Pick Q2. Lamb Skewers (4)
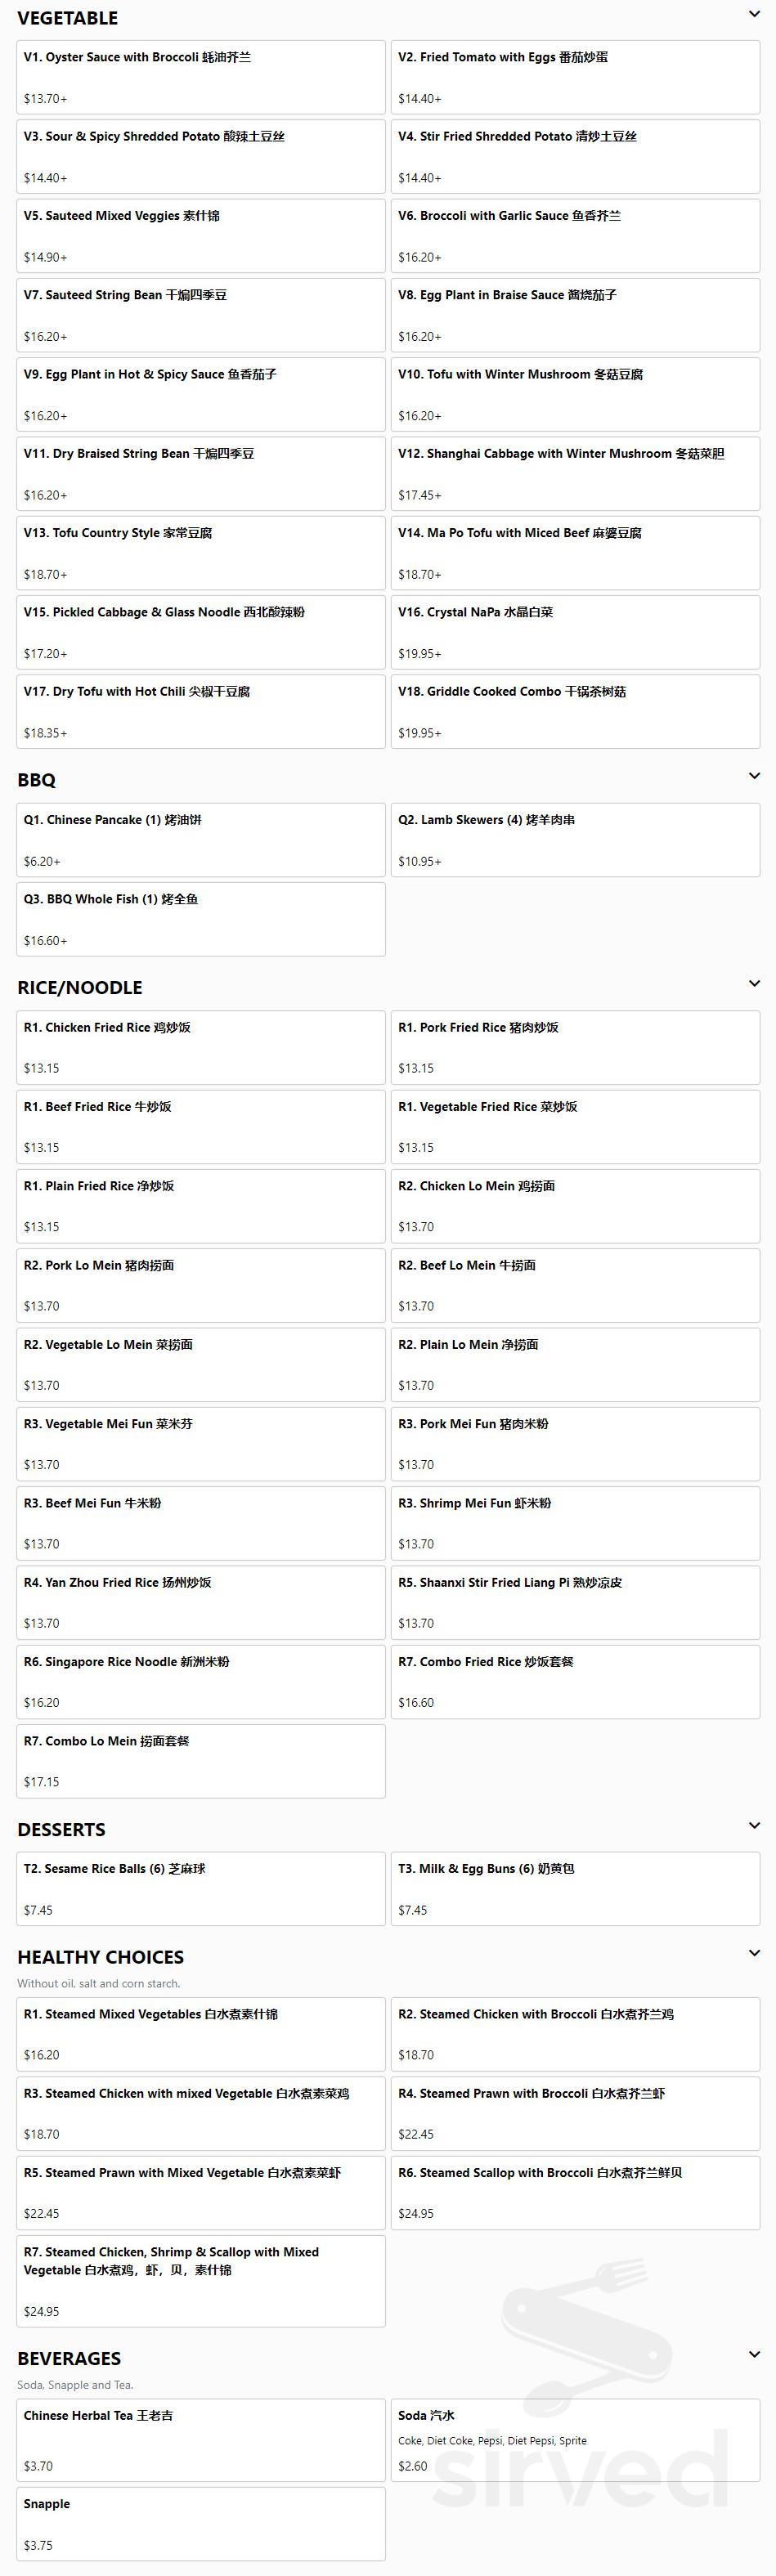This screenshot has width=776, height=2576. click(575, 839)
